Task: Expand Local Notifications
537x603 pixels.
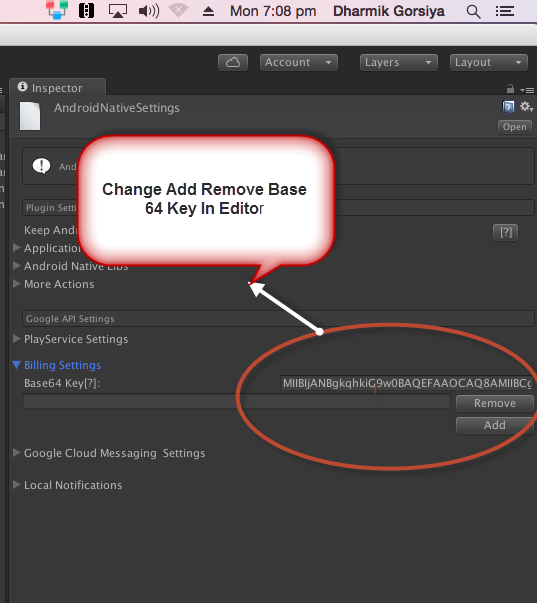Action: (16, 485)
